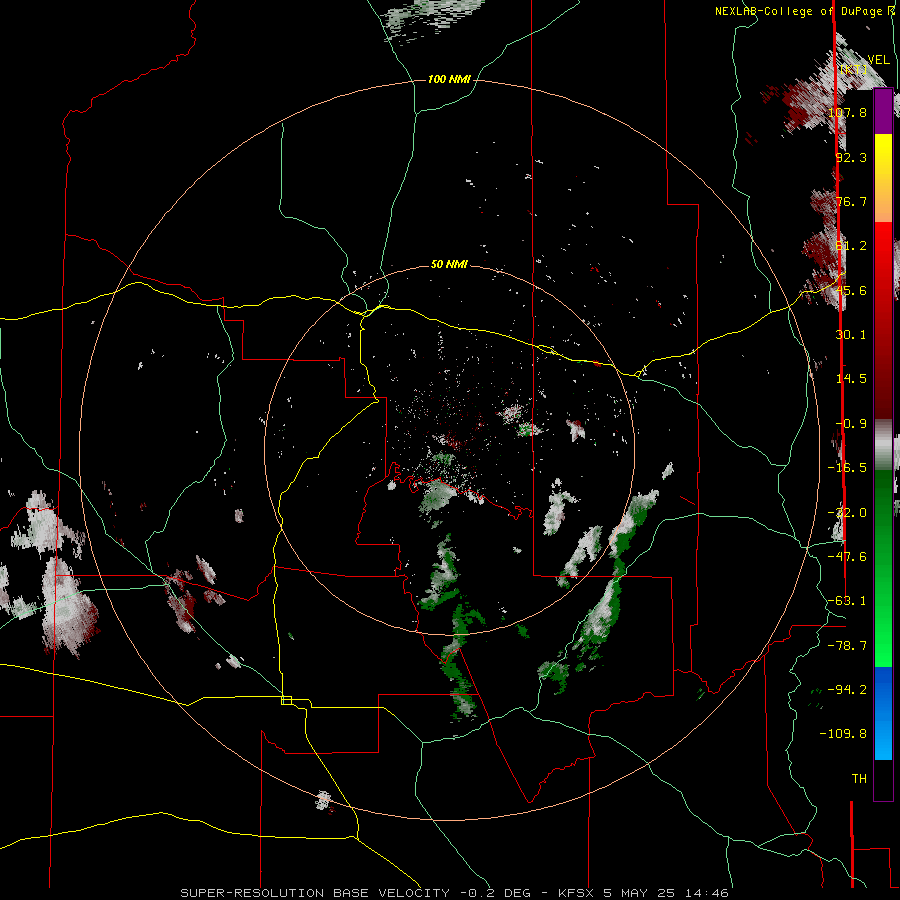The height and width of the screenshot is (900, 900).
Task: Click the 30.1 value on velocity scale
Action: click(x=851, y=335)
